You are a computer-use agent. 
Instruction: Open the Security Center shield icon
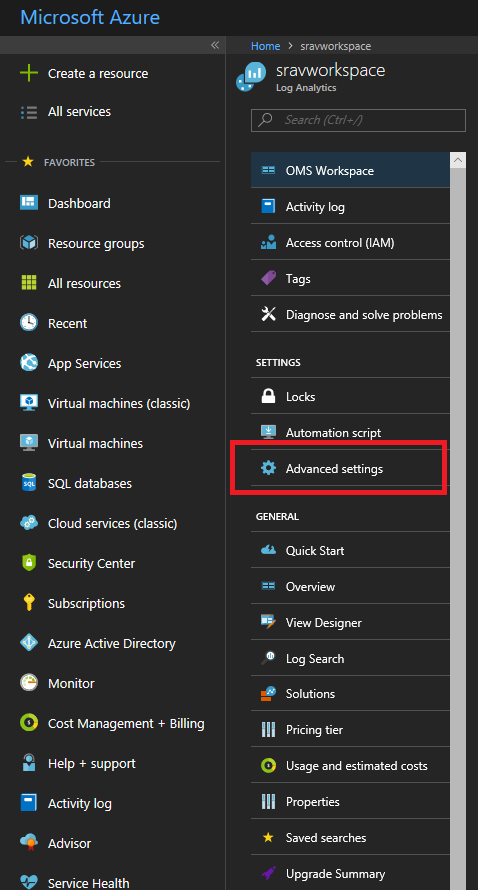pyautogui.click(x=28, y=563)
